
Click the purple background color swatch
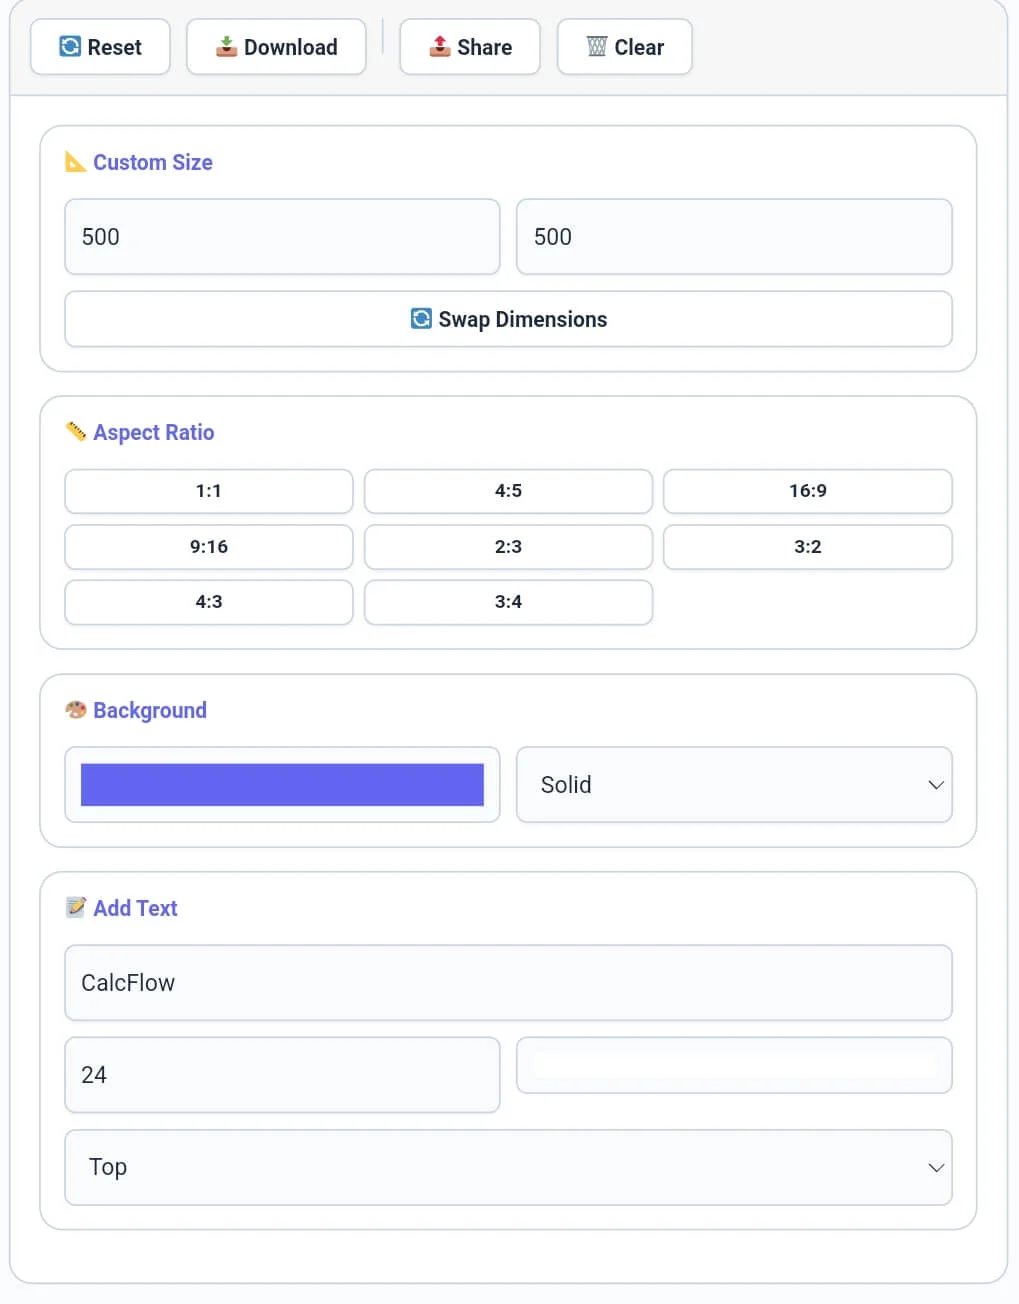[282, 785]
